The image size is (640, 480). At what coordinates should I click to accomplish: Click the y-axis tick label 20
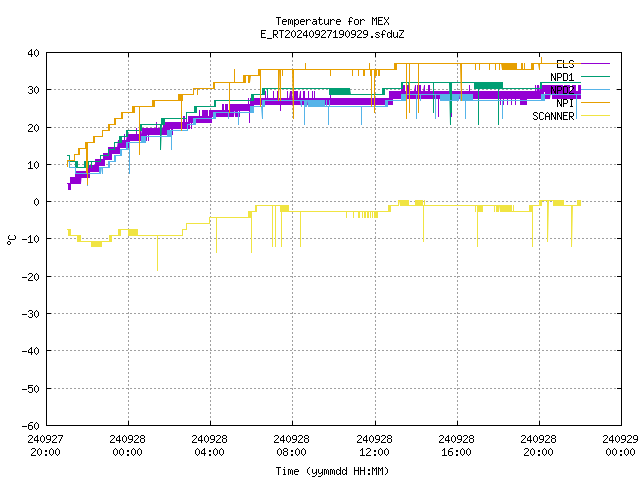click(x=33, y=128)
